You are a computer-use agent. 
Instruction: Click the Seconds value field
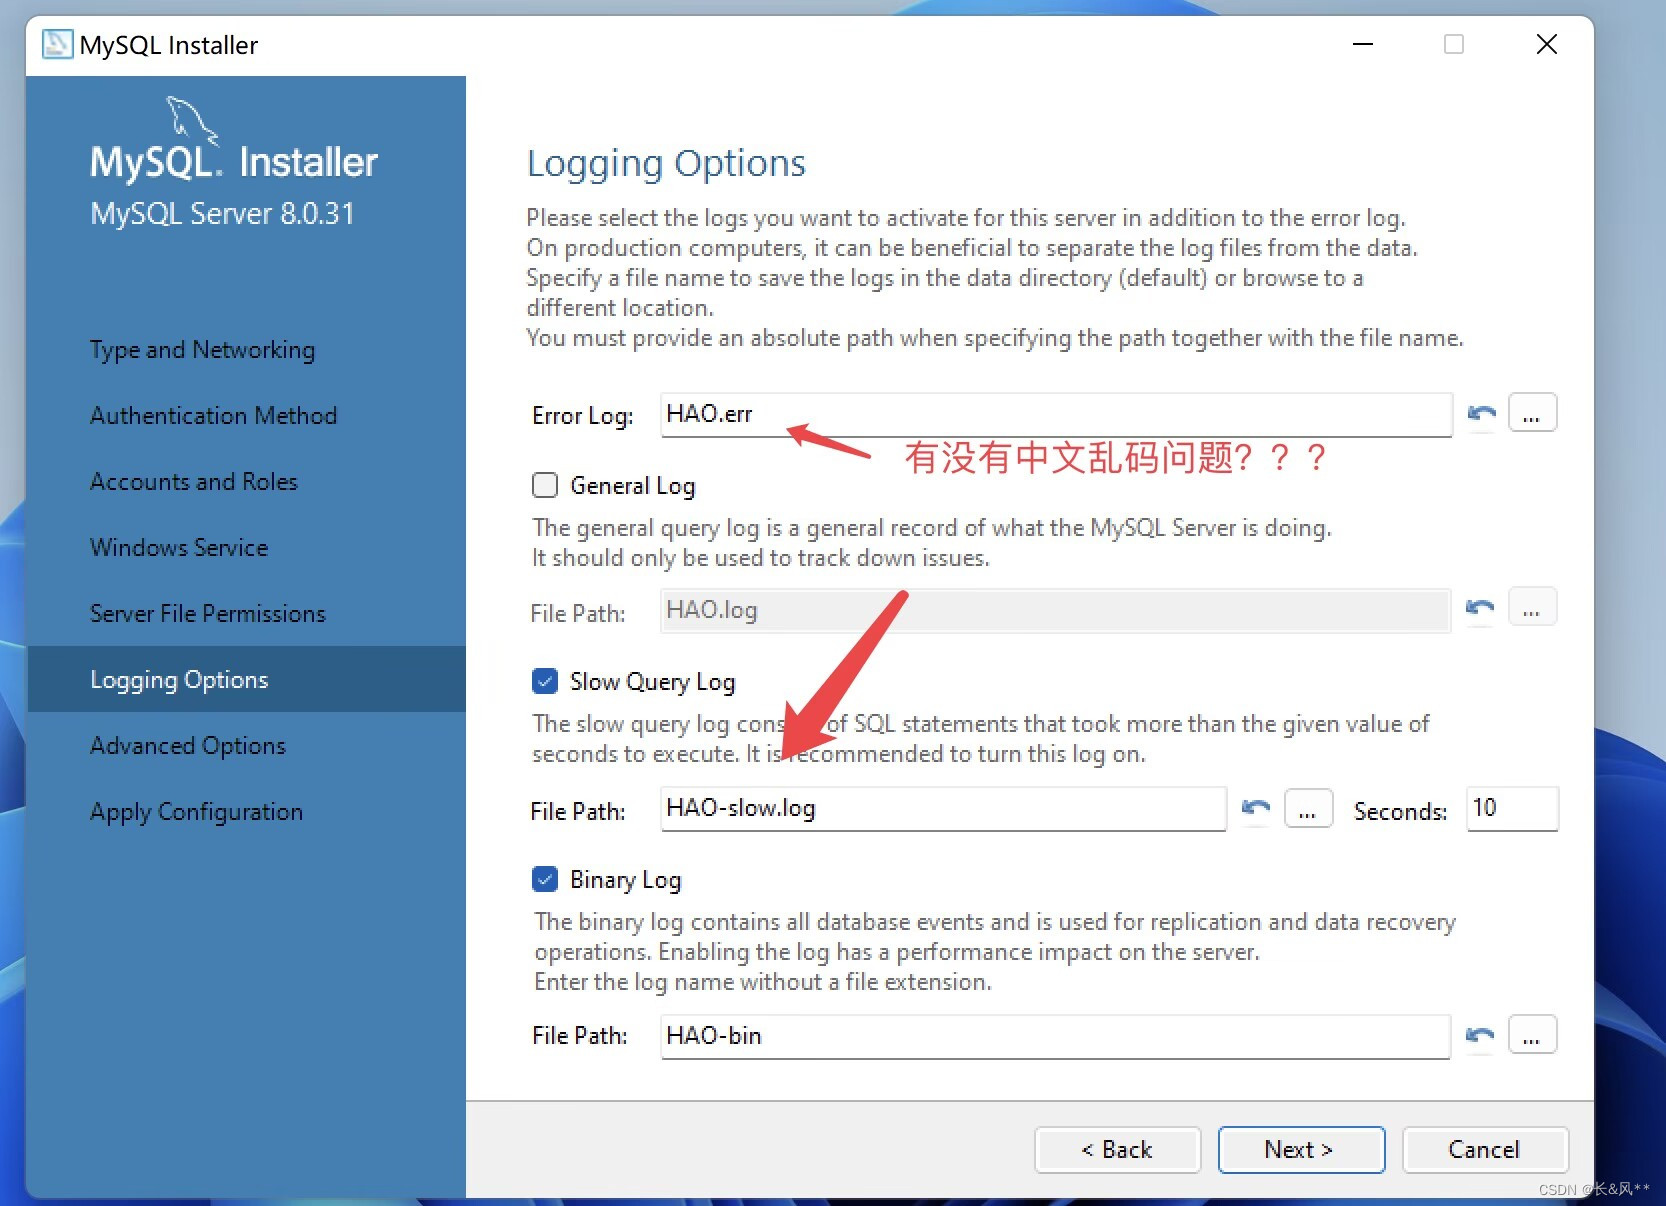pos(1512,808)
